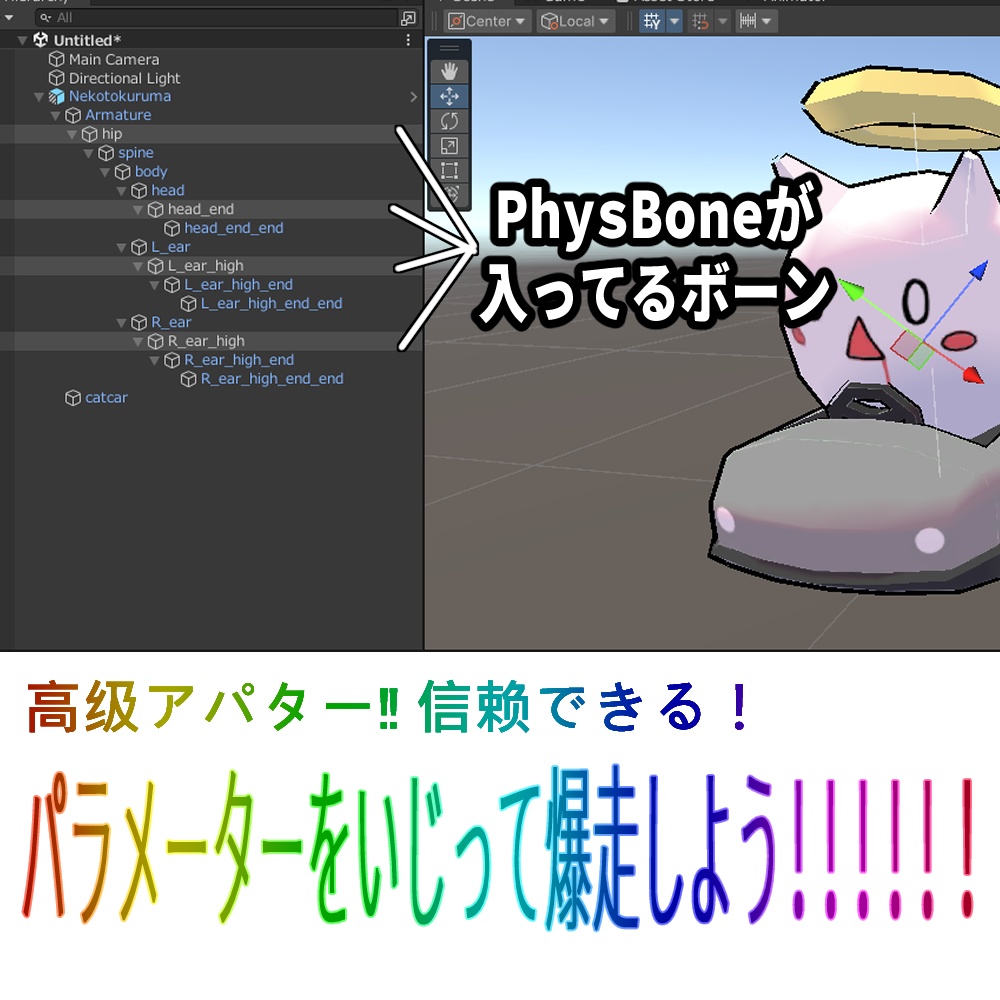This screenshot has height=1000, width=1000.
Task: Open the Local handle orientation dropdown
Action: point(575,21)
